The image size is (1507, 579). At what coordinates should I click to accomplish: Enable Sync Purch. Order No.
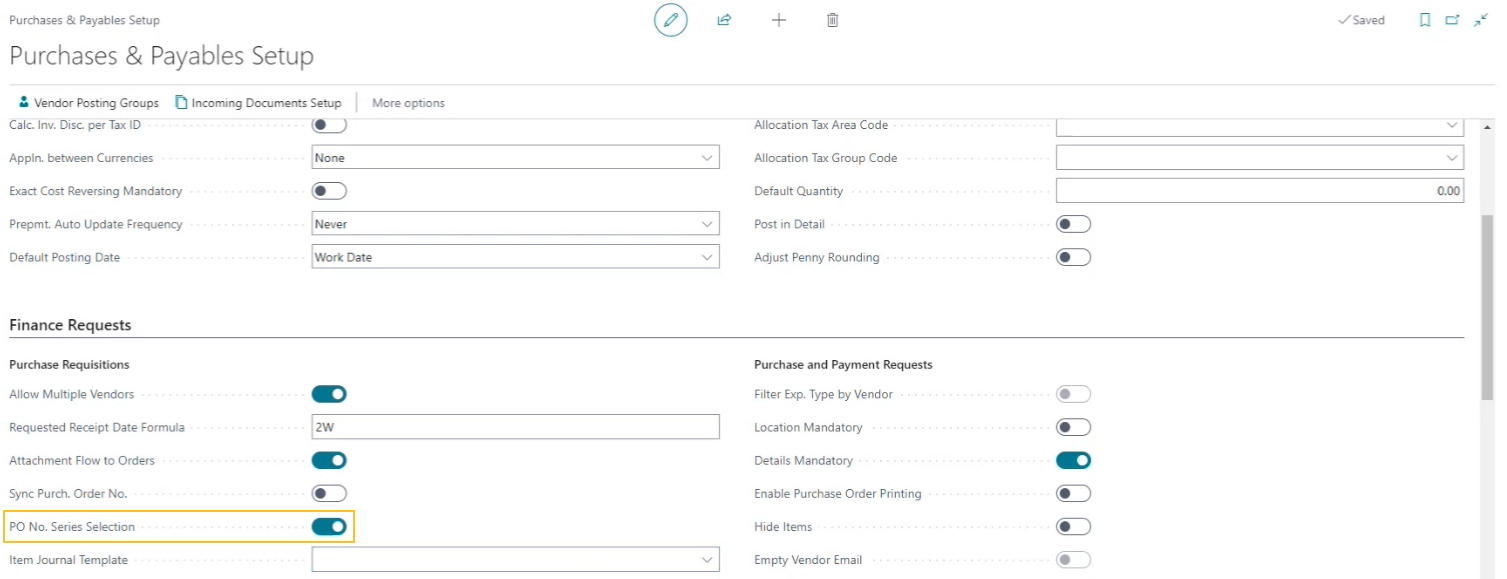point(328,493)
